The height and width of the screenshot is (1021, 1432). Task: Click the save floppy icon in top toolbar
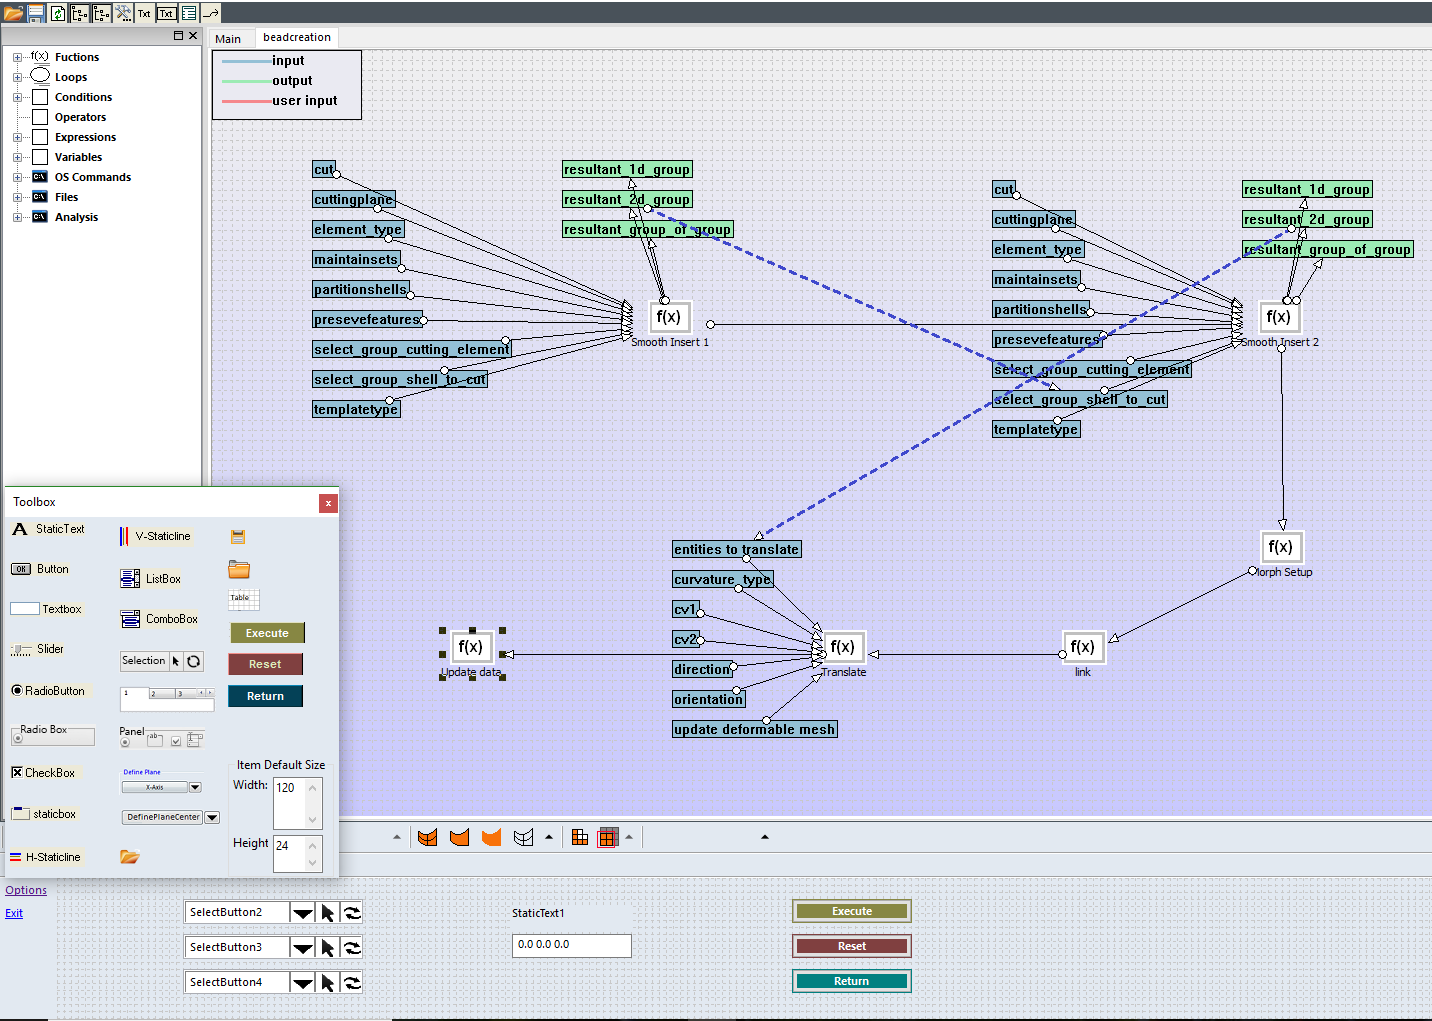coord(36,13)
